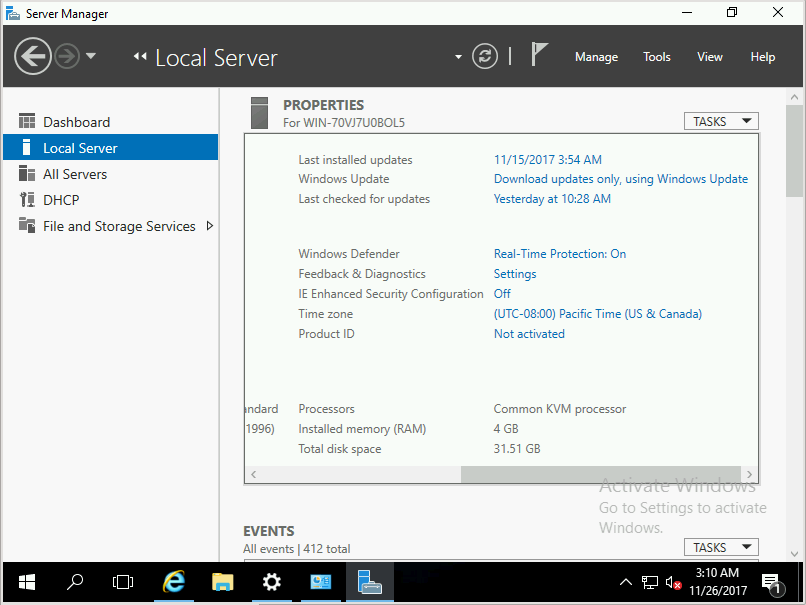
Task: Click the 4 GB installed memory value
Action: click(506, 429)
